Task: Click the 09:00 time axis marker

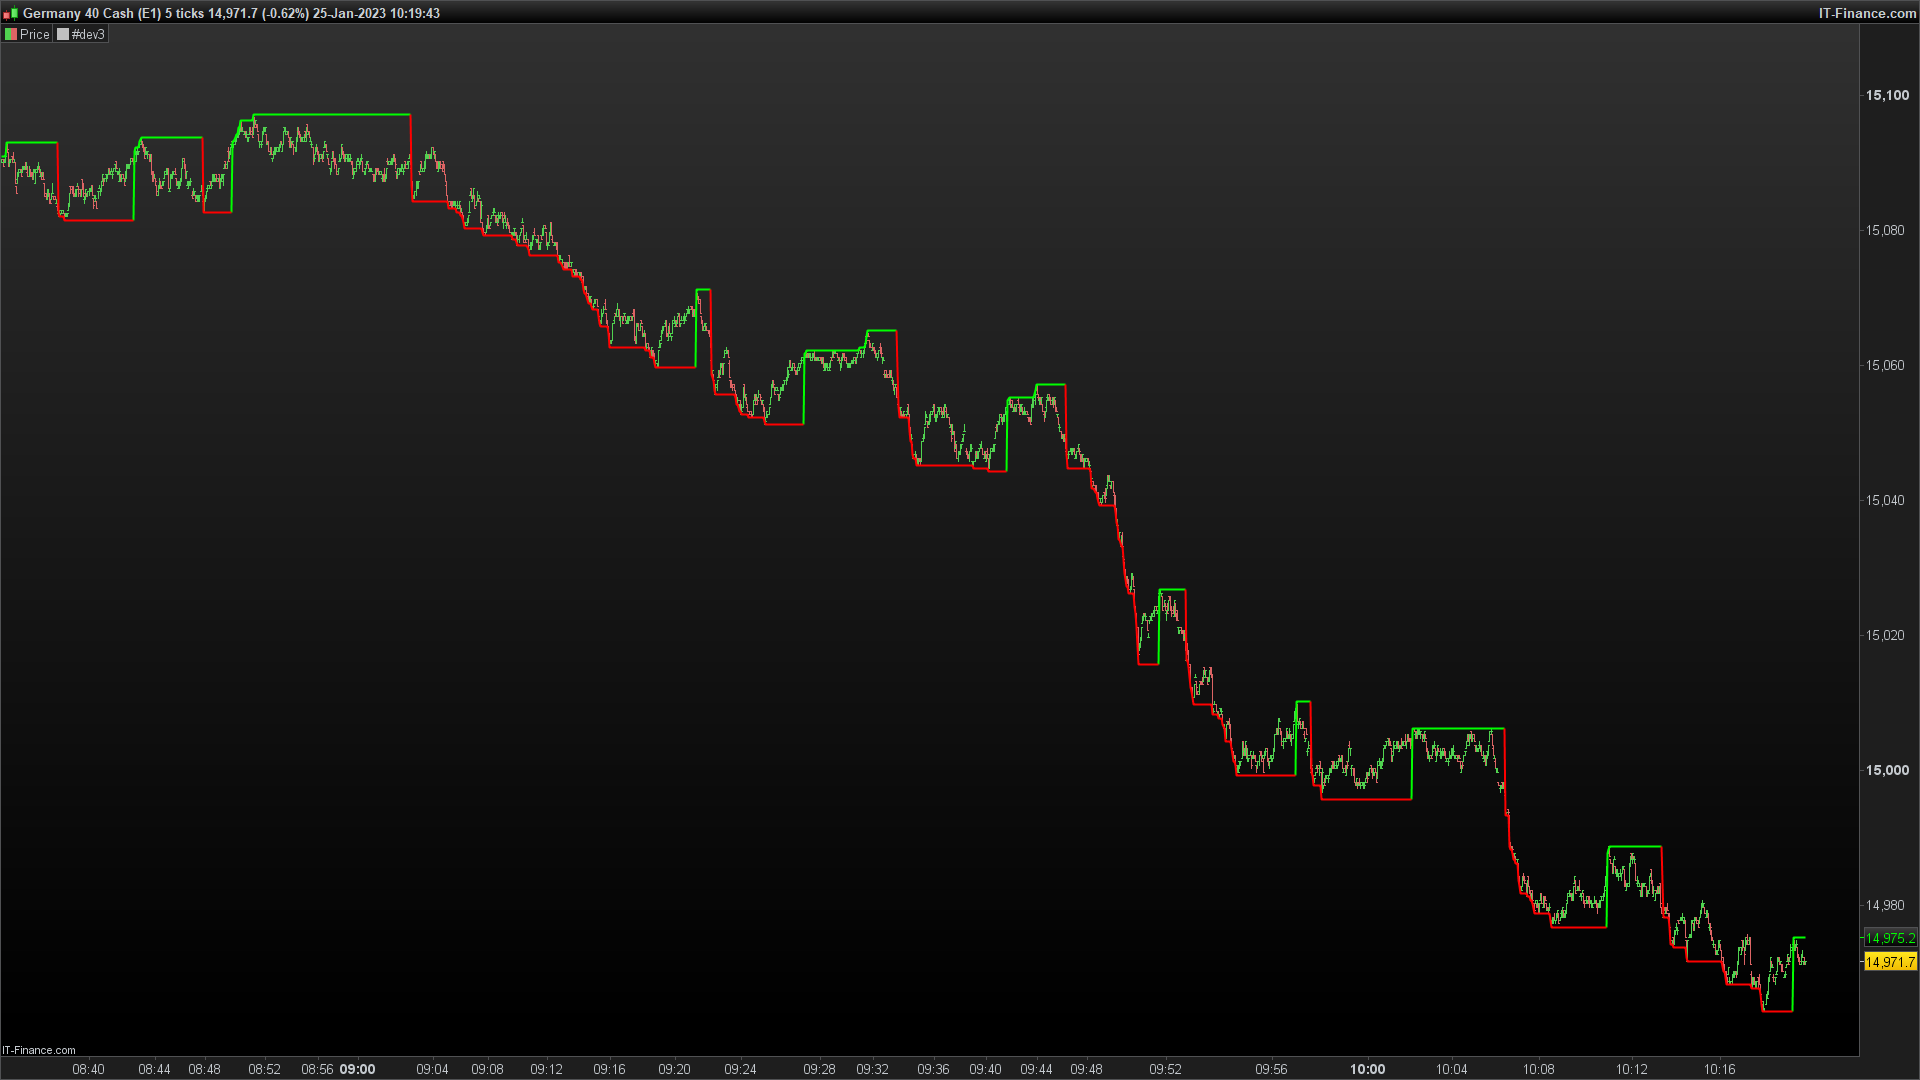Action: coord(357,1069)
